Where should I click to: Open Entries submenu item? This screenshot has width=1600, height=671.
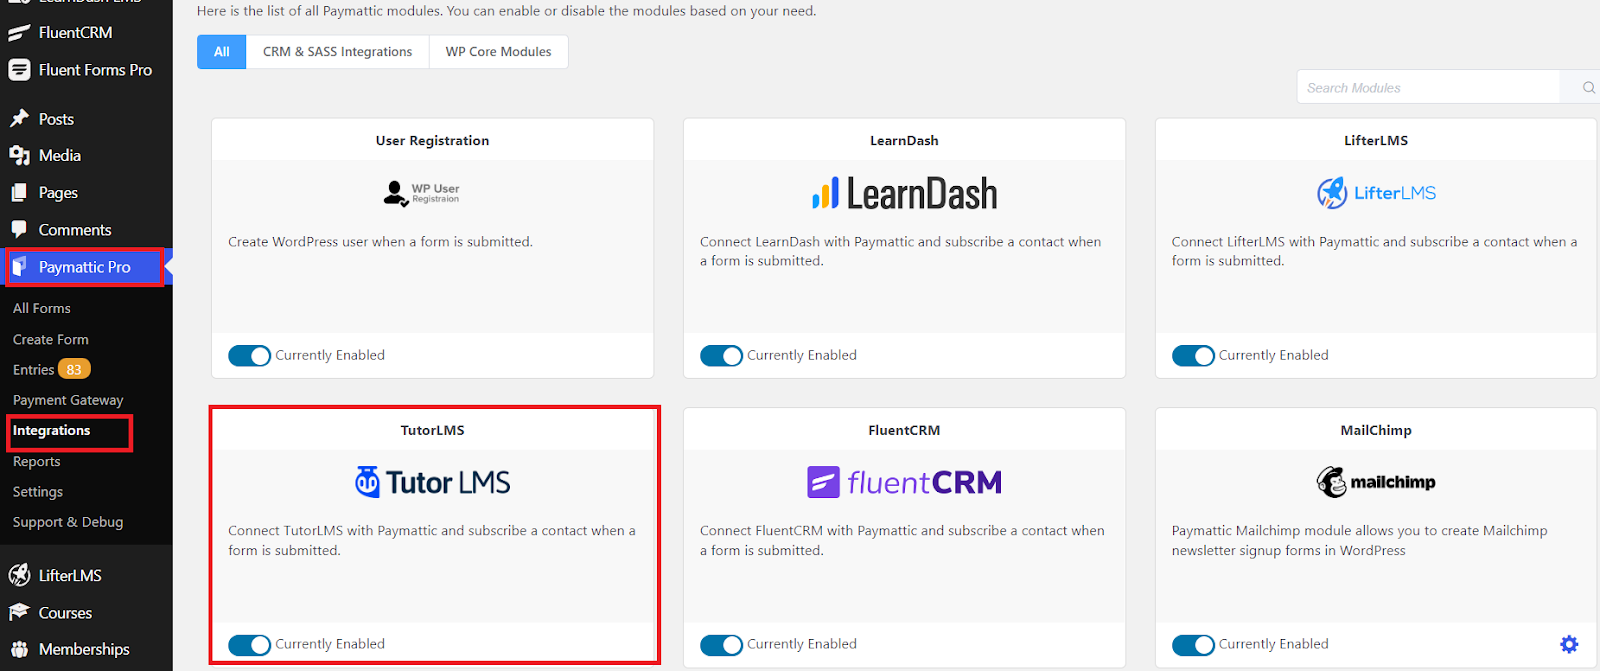click(x=33, y=369)
